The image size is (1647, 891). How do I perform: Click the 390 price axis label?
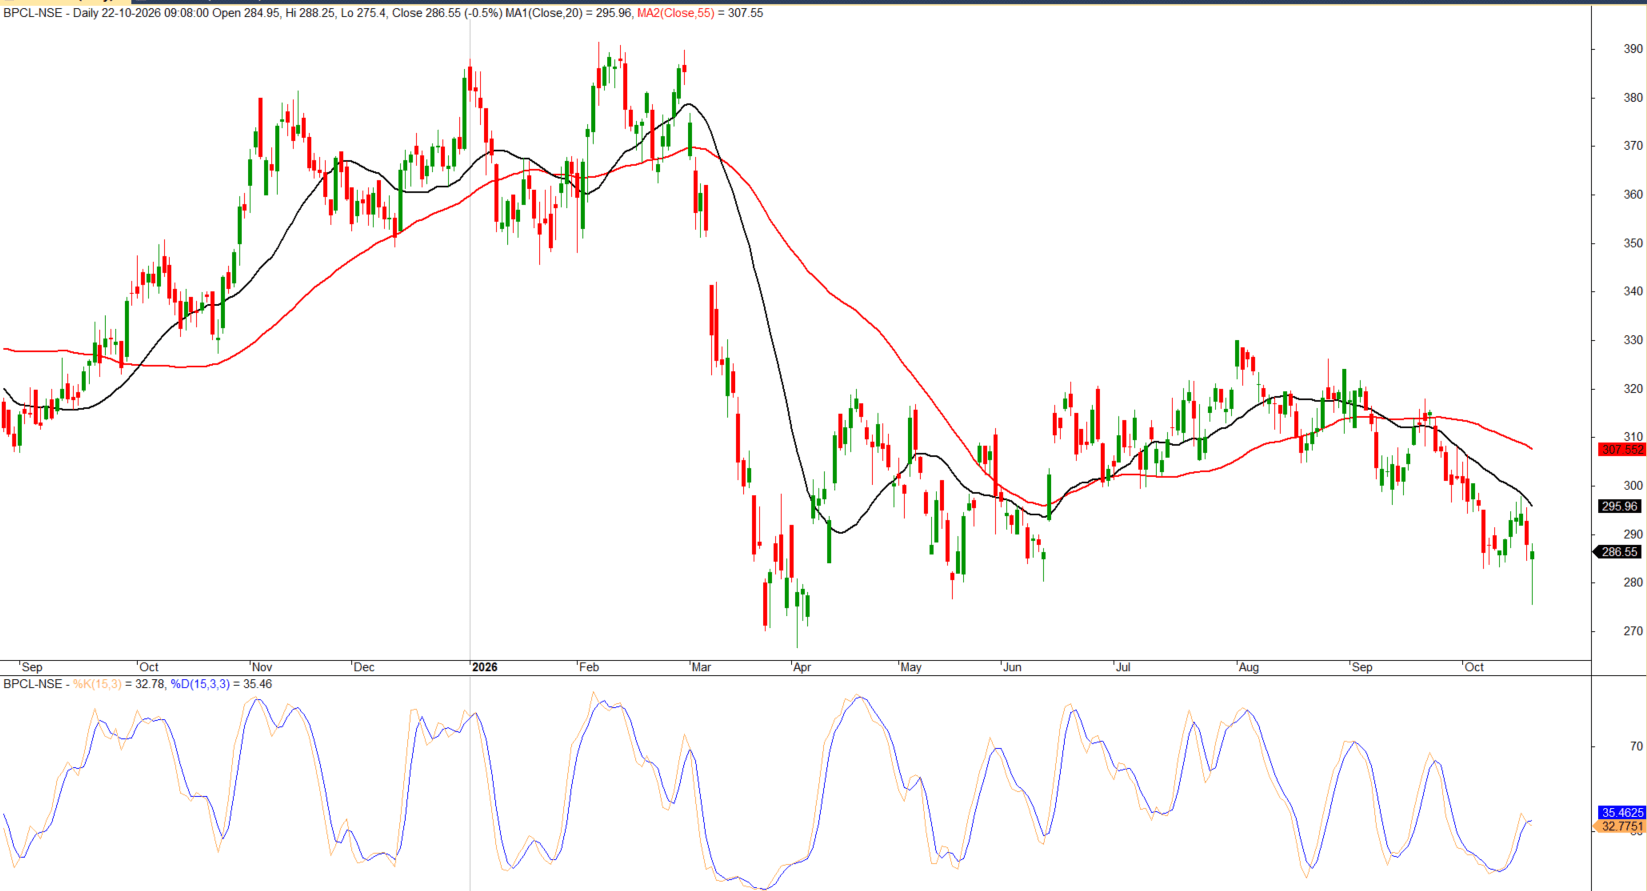[x=1633, y=49]
